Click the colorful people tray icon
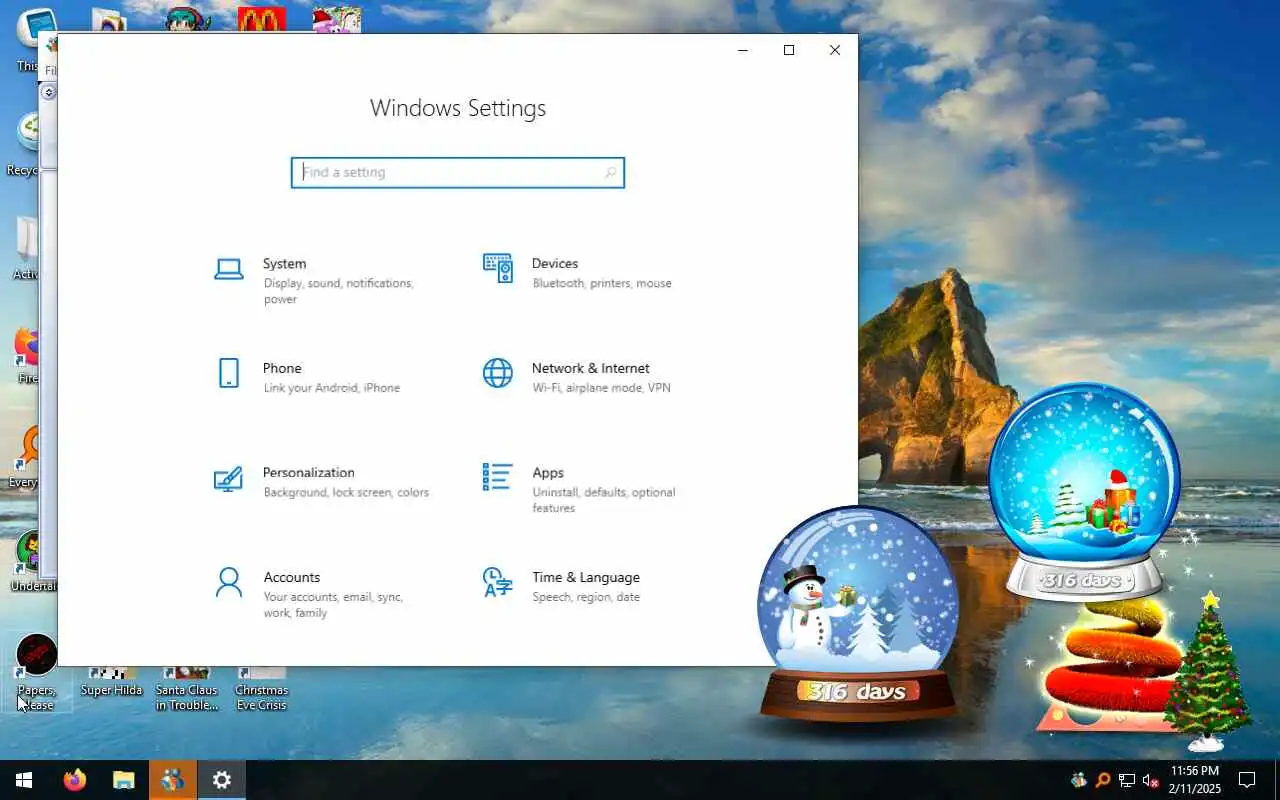The height and width of the screenshot is (800, 1280). tap(1079, 780)
